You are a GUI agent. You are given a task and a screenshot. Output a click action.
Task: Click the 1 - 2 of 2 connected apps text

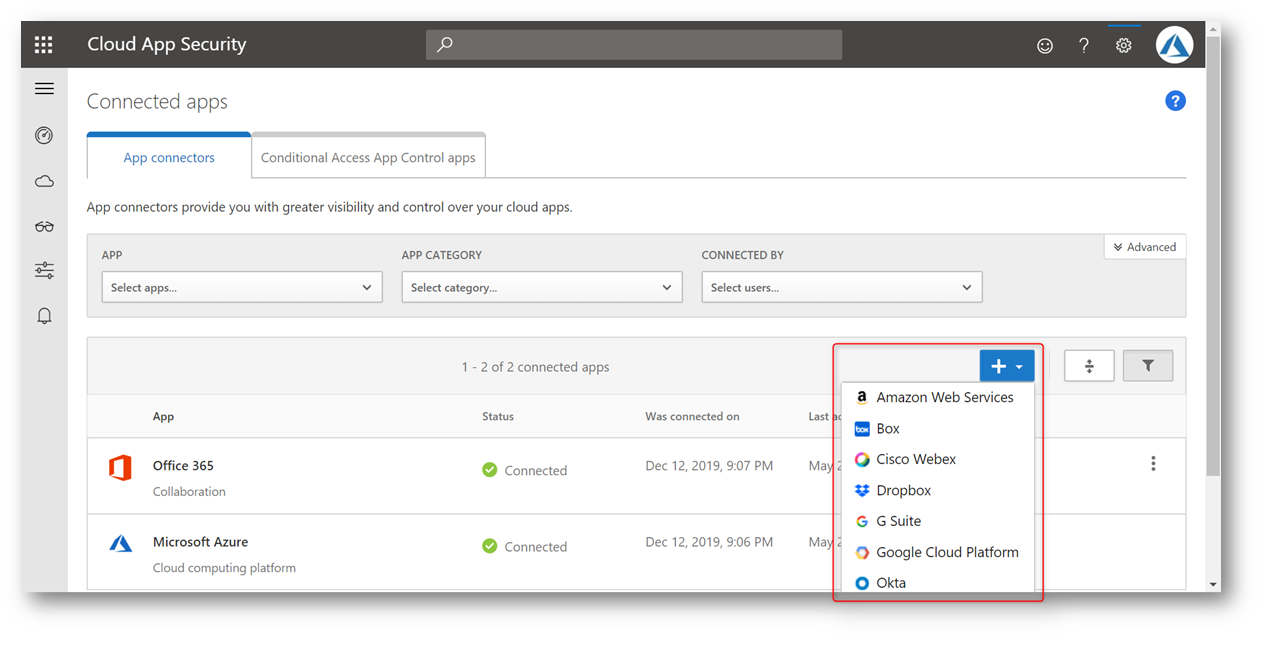(x=535, y=367)
